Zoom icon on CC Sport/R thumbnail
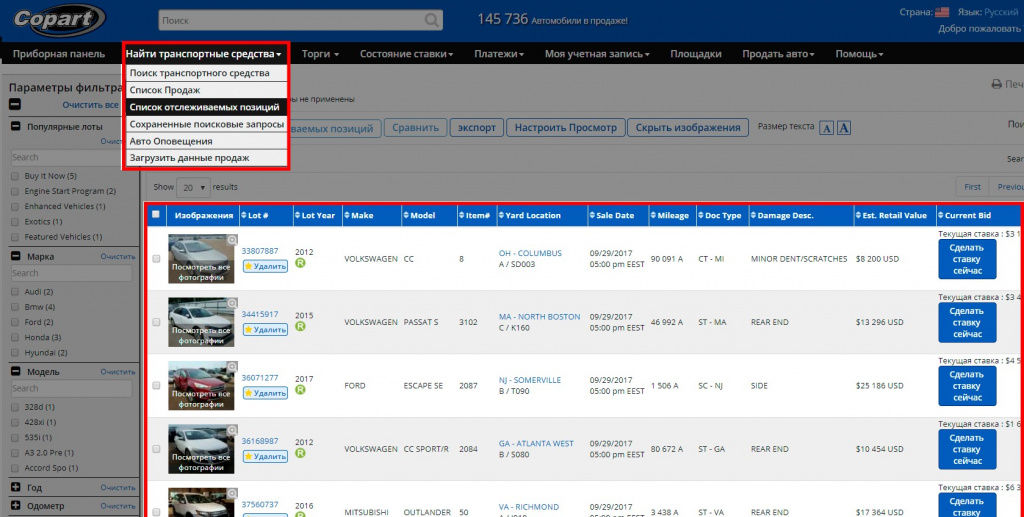Image resolution: width=1024 pixels, height=517 pixels. (232, 430)
